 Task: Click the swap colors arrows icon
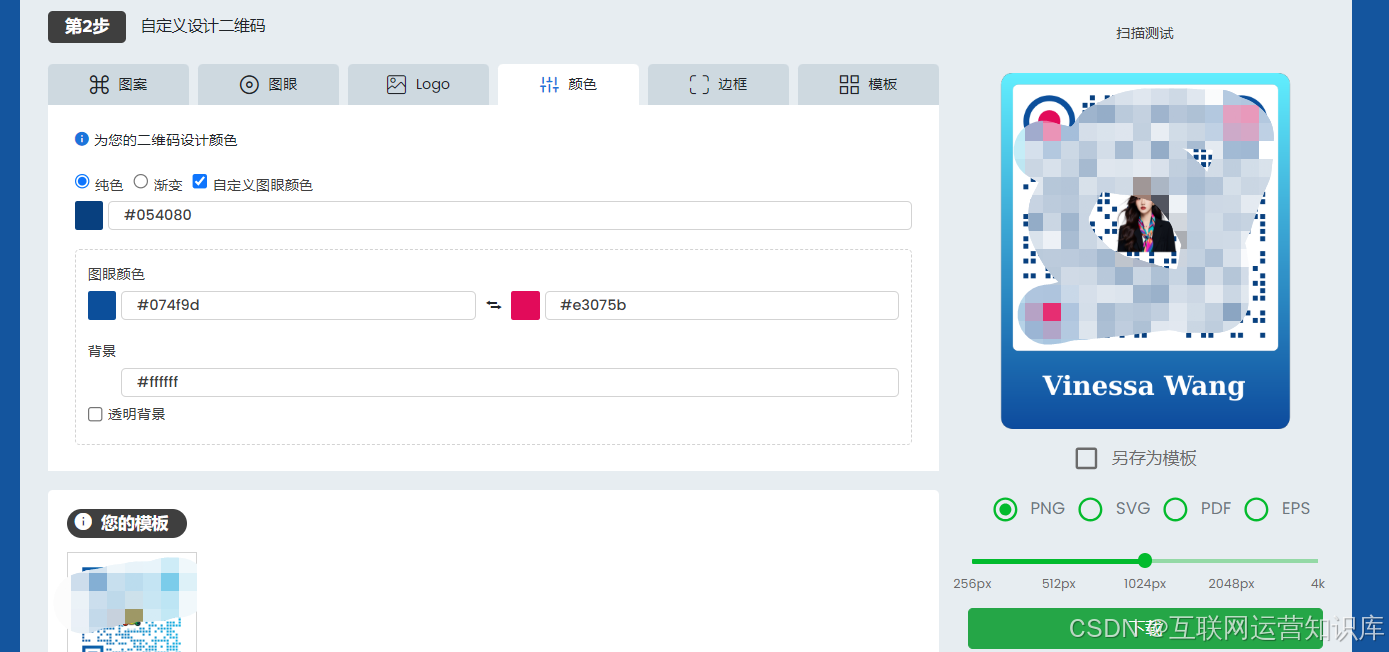click(494, 305)
